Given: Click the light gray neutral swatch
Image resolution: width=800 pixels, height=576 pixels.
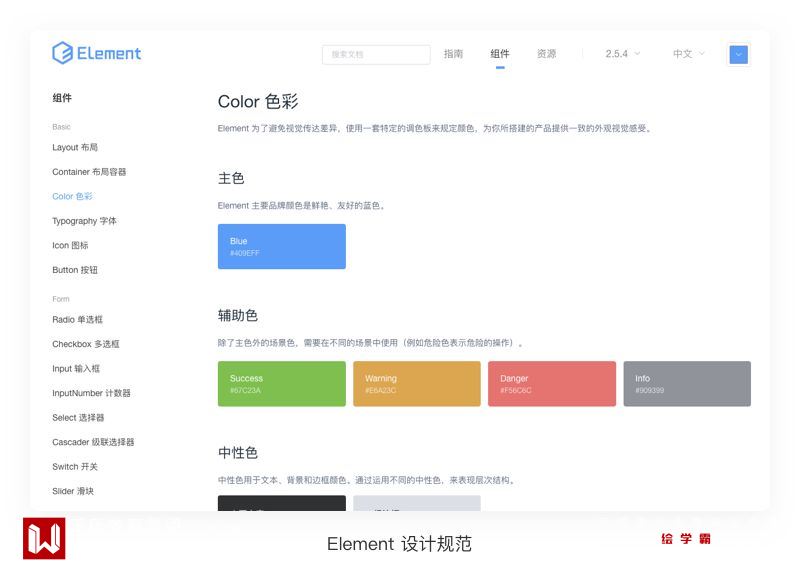Looking at the screenshot, I should [417, 503].
